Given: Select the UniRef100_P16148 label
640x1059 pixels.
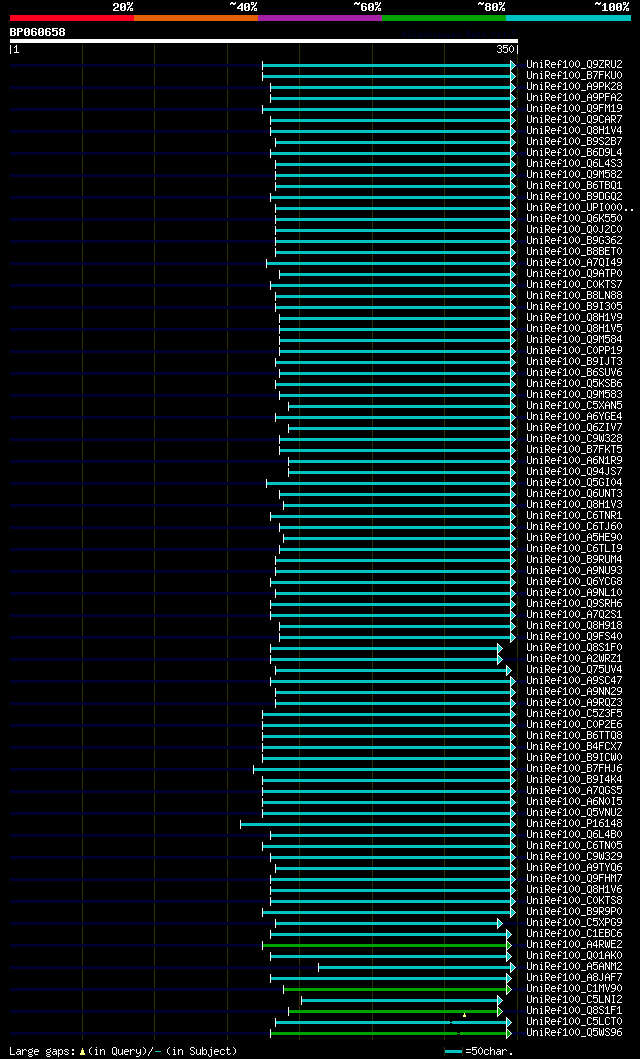Looking at the screenshot, I should pos(575,824).
